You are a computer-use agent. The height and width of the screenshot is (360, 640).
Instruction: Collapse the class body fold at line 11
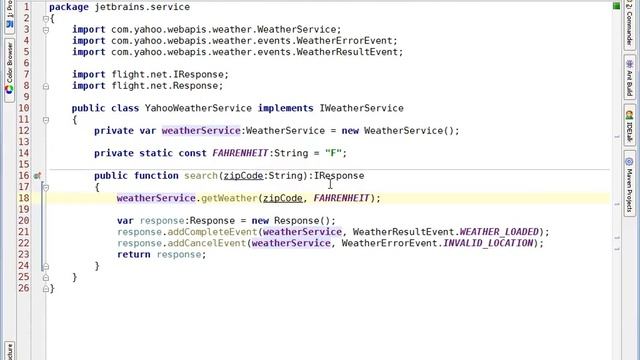[46, 120]
